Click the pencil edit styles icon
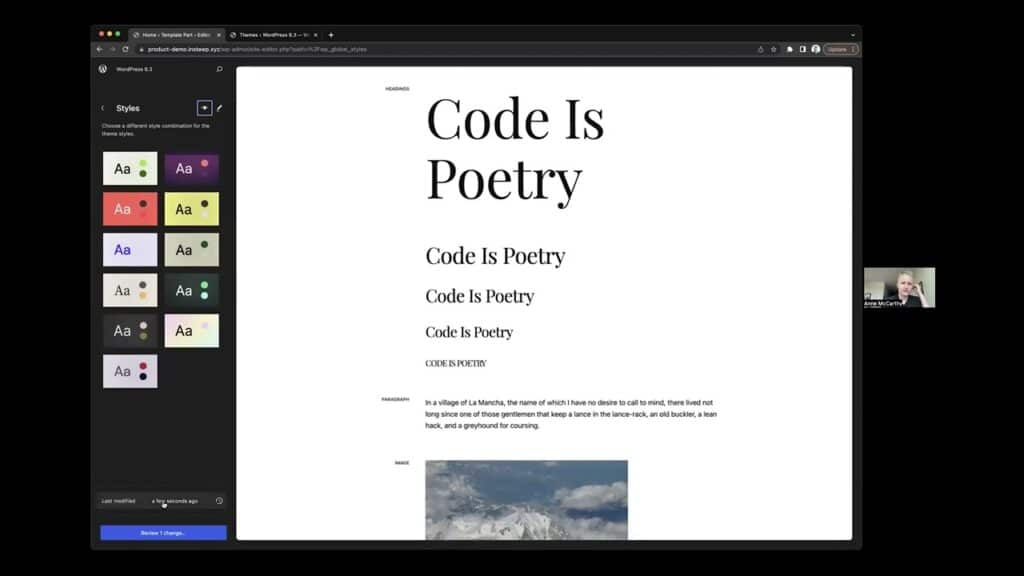Viewport: 1024px width, 576px height. tap(219, 108)
